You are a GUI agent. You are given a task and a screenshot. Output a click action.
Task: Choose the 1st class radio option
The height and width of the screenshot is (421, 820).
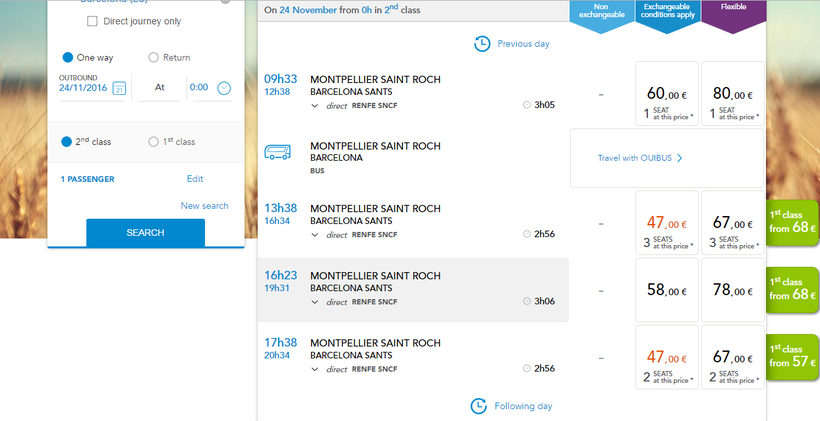[x=153, y=142]
